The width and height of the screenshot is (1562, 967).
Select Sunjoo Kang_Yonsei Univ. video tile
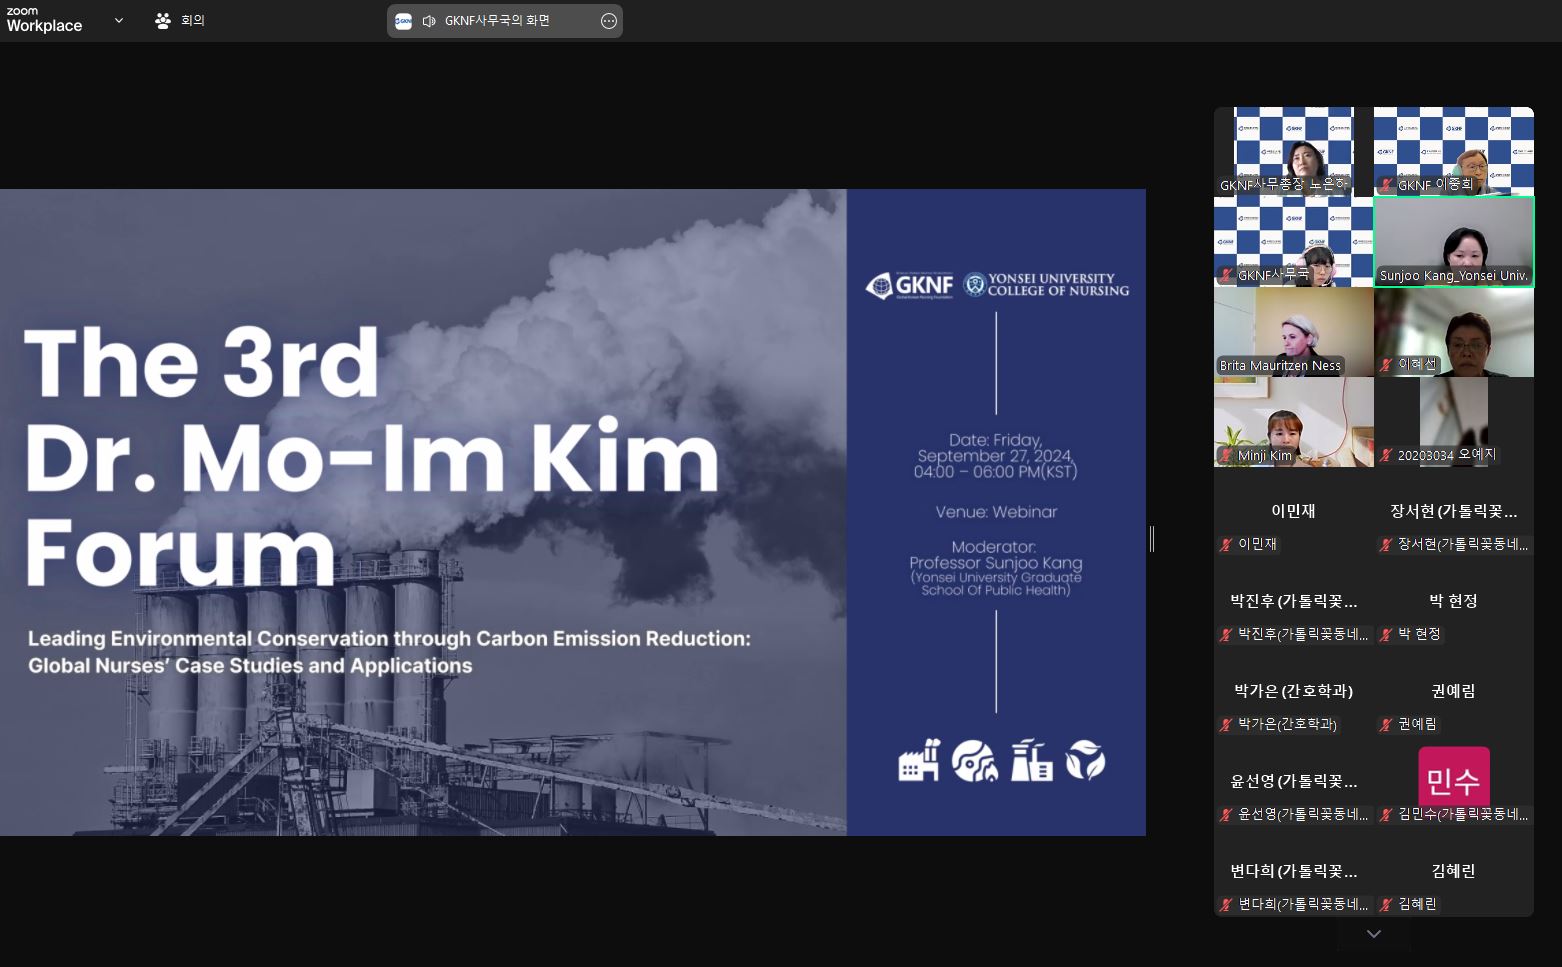[1453, 242]
